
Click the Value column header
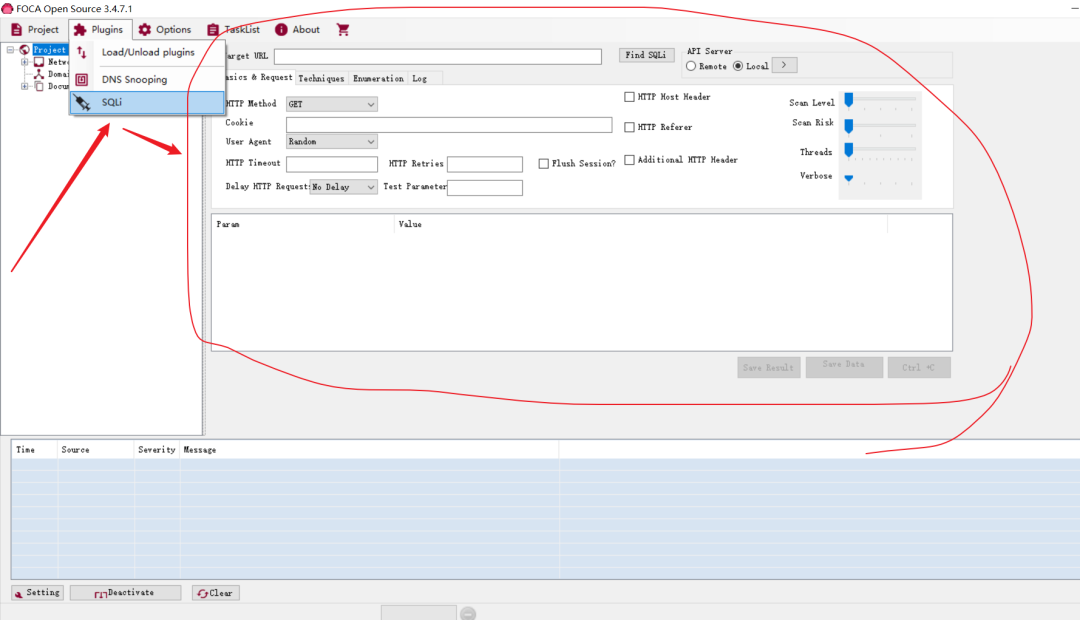pyautogui.click(x=641, y=225)
